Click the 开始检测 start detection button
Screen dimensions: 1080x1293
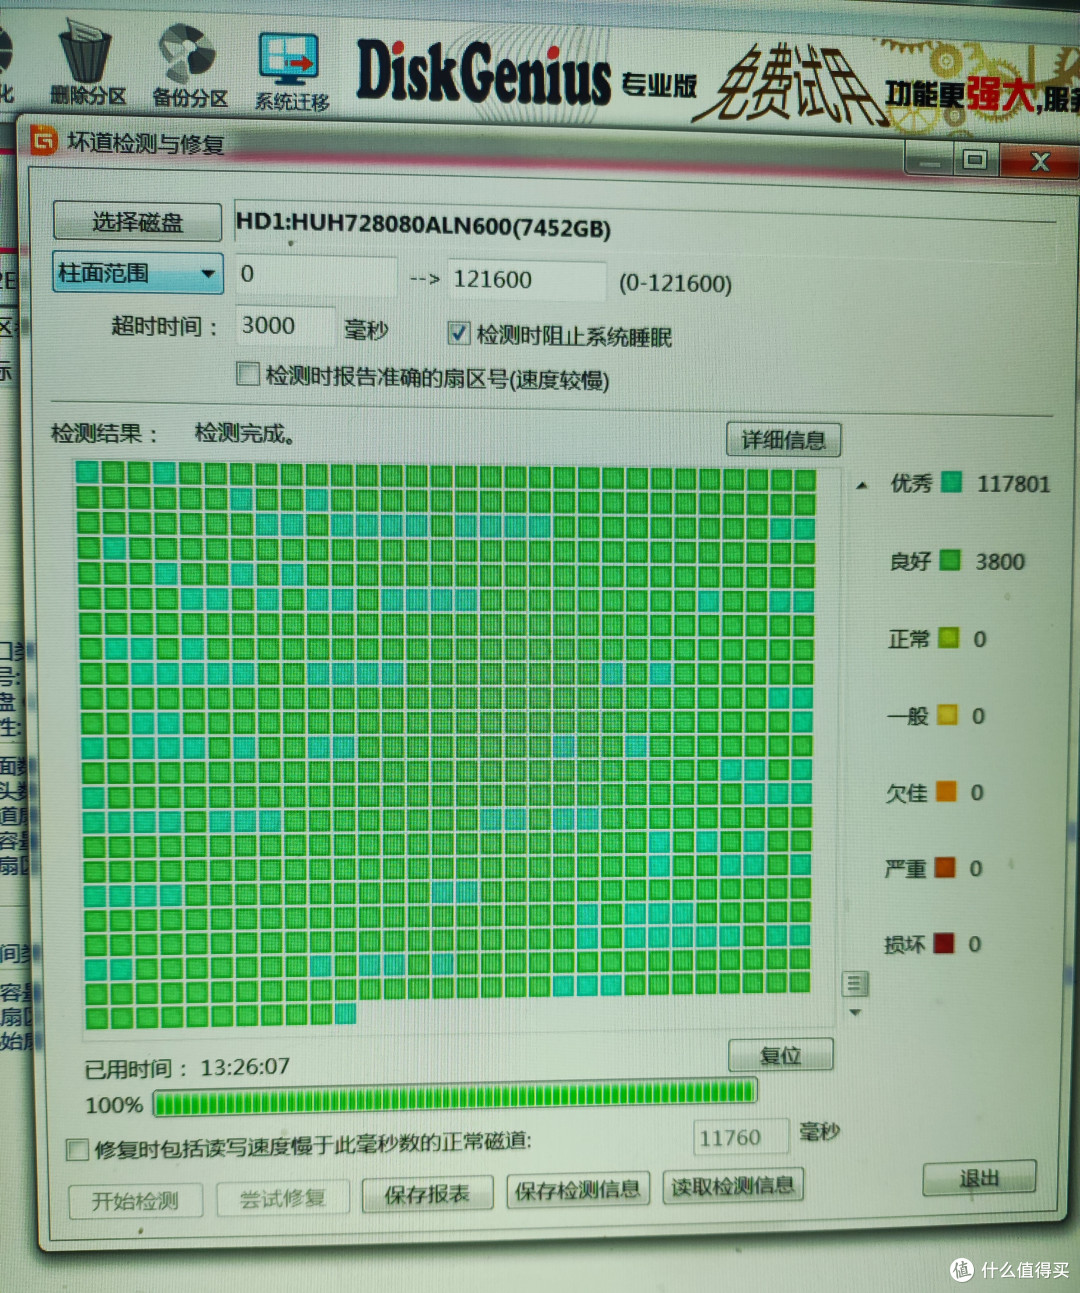[135, 1201]
